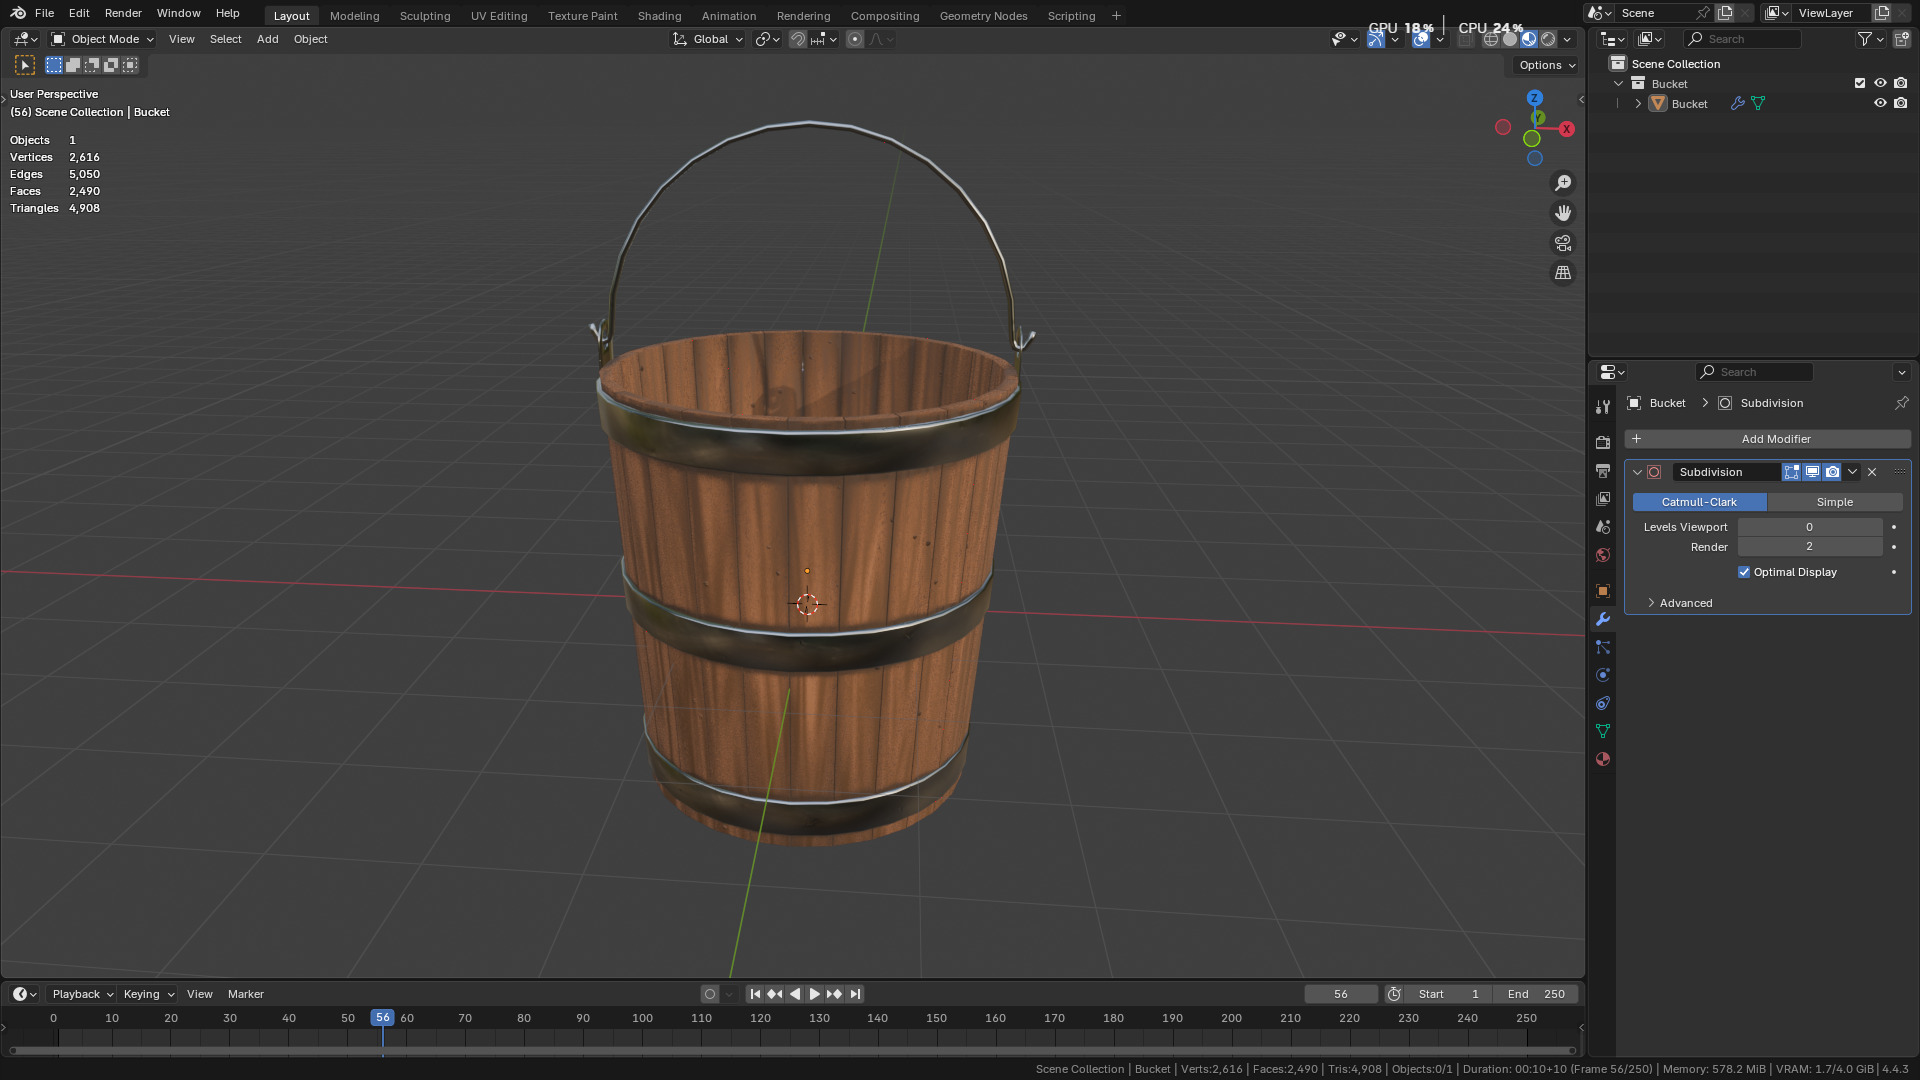Toggle Subdivision modifier render camera icon
Screen dimensions: 1920x1080
point(1832,472)
